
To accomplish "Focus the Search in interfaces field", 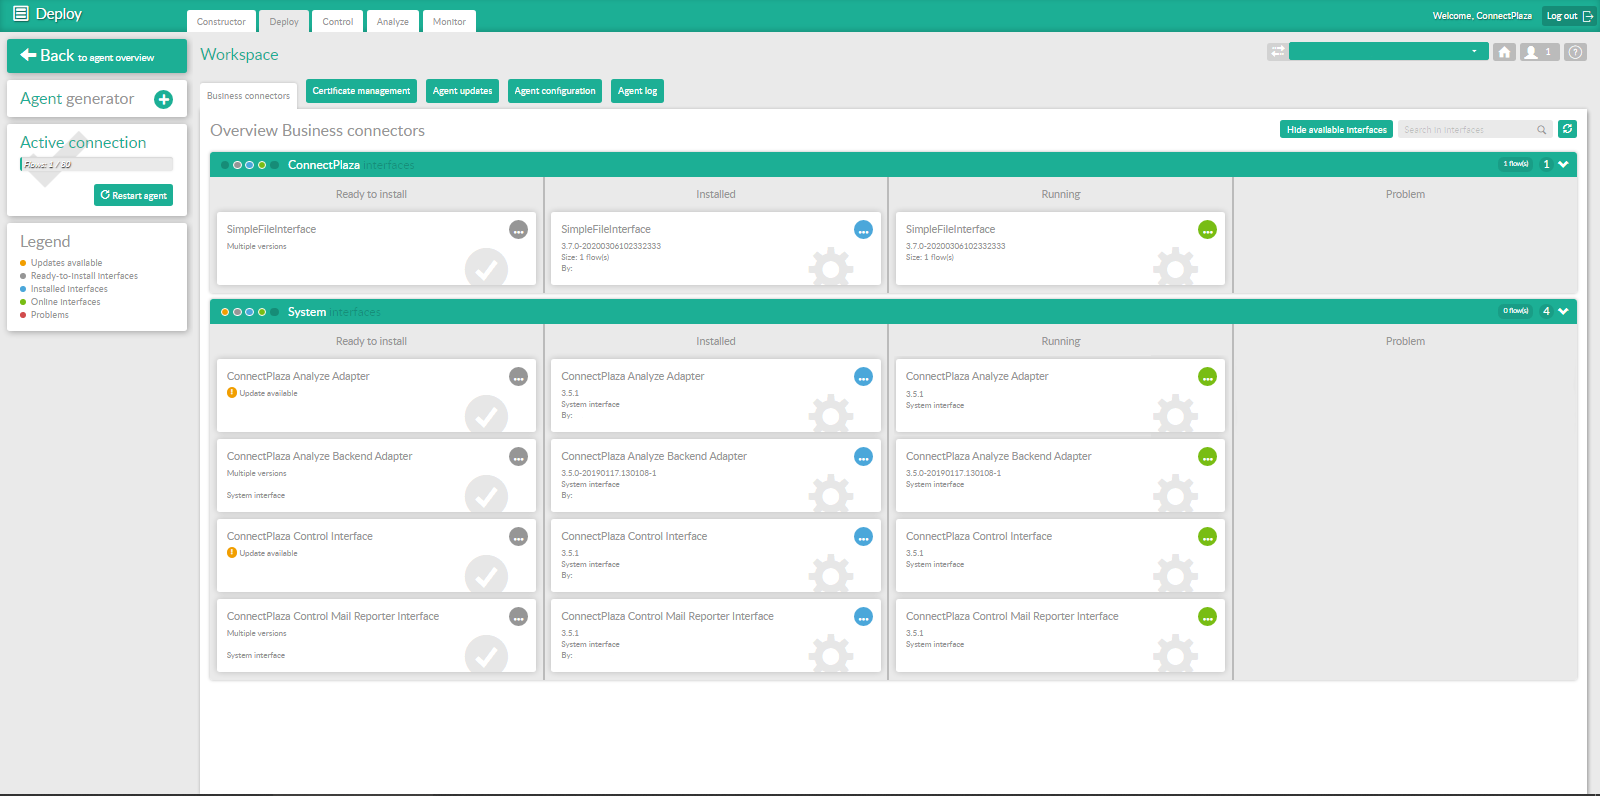I will click(x=1475, y=130).
